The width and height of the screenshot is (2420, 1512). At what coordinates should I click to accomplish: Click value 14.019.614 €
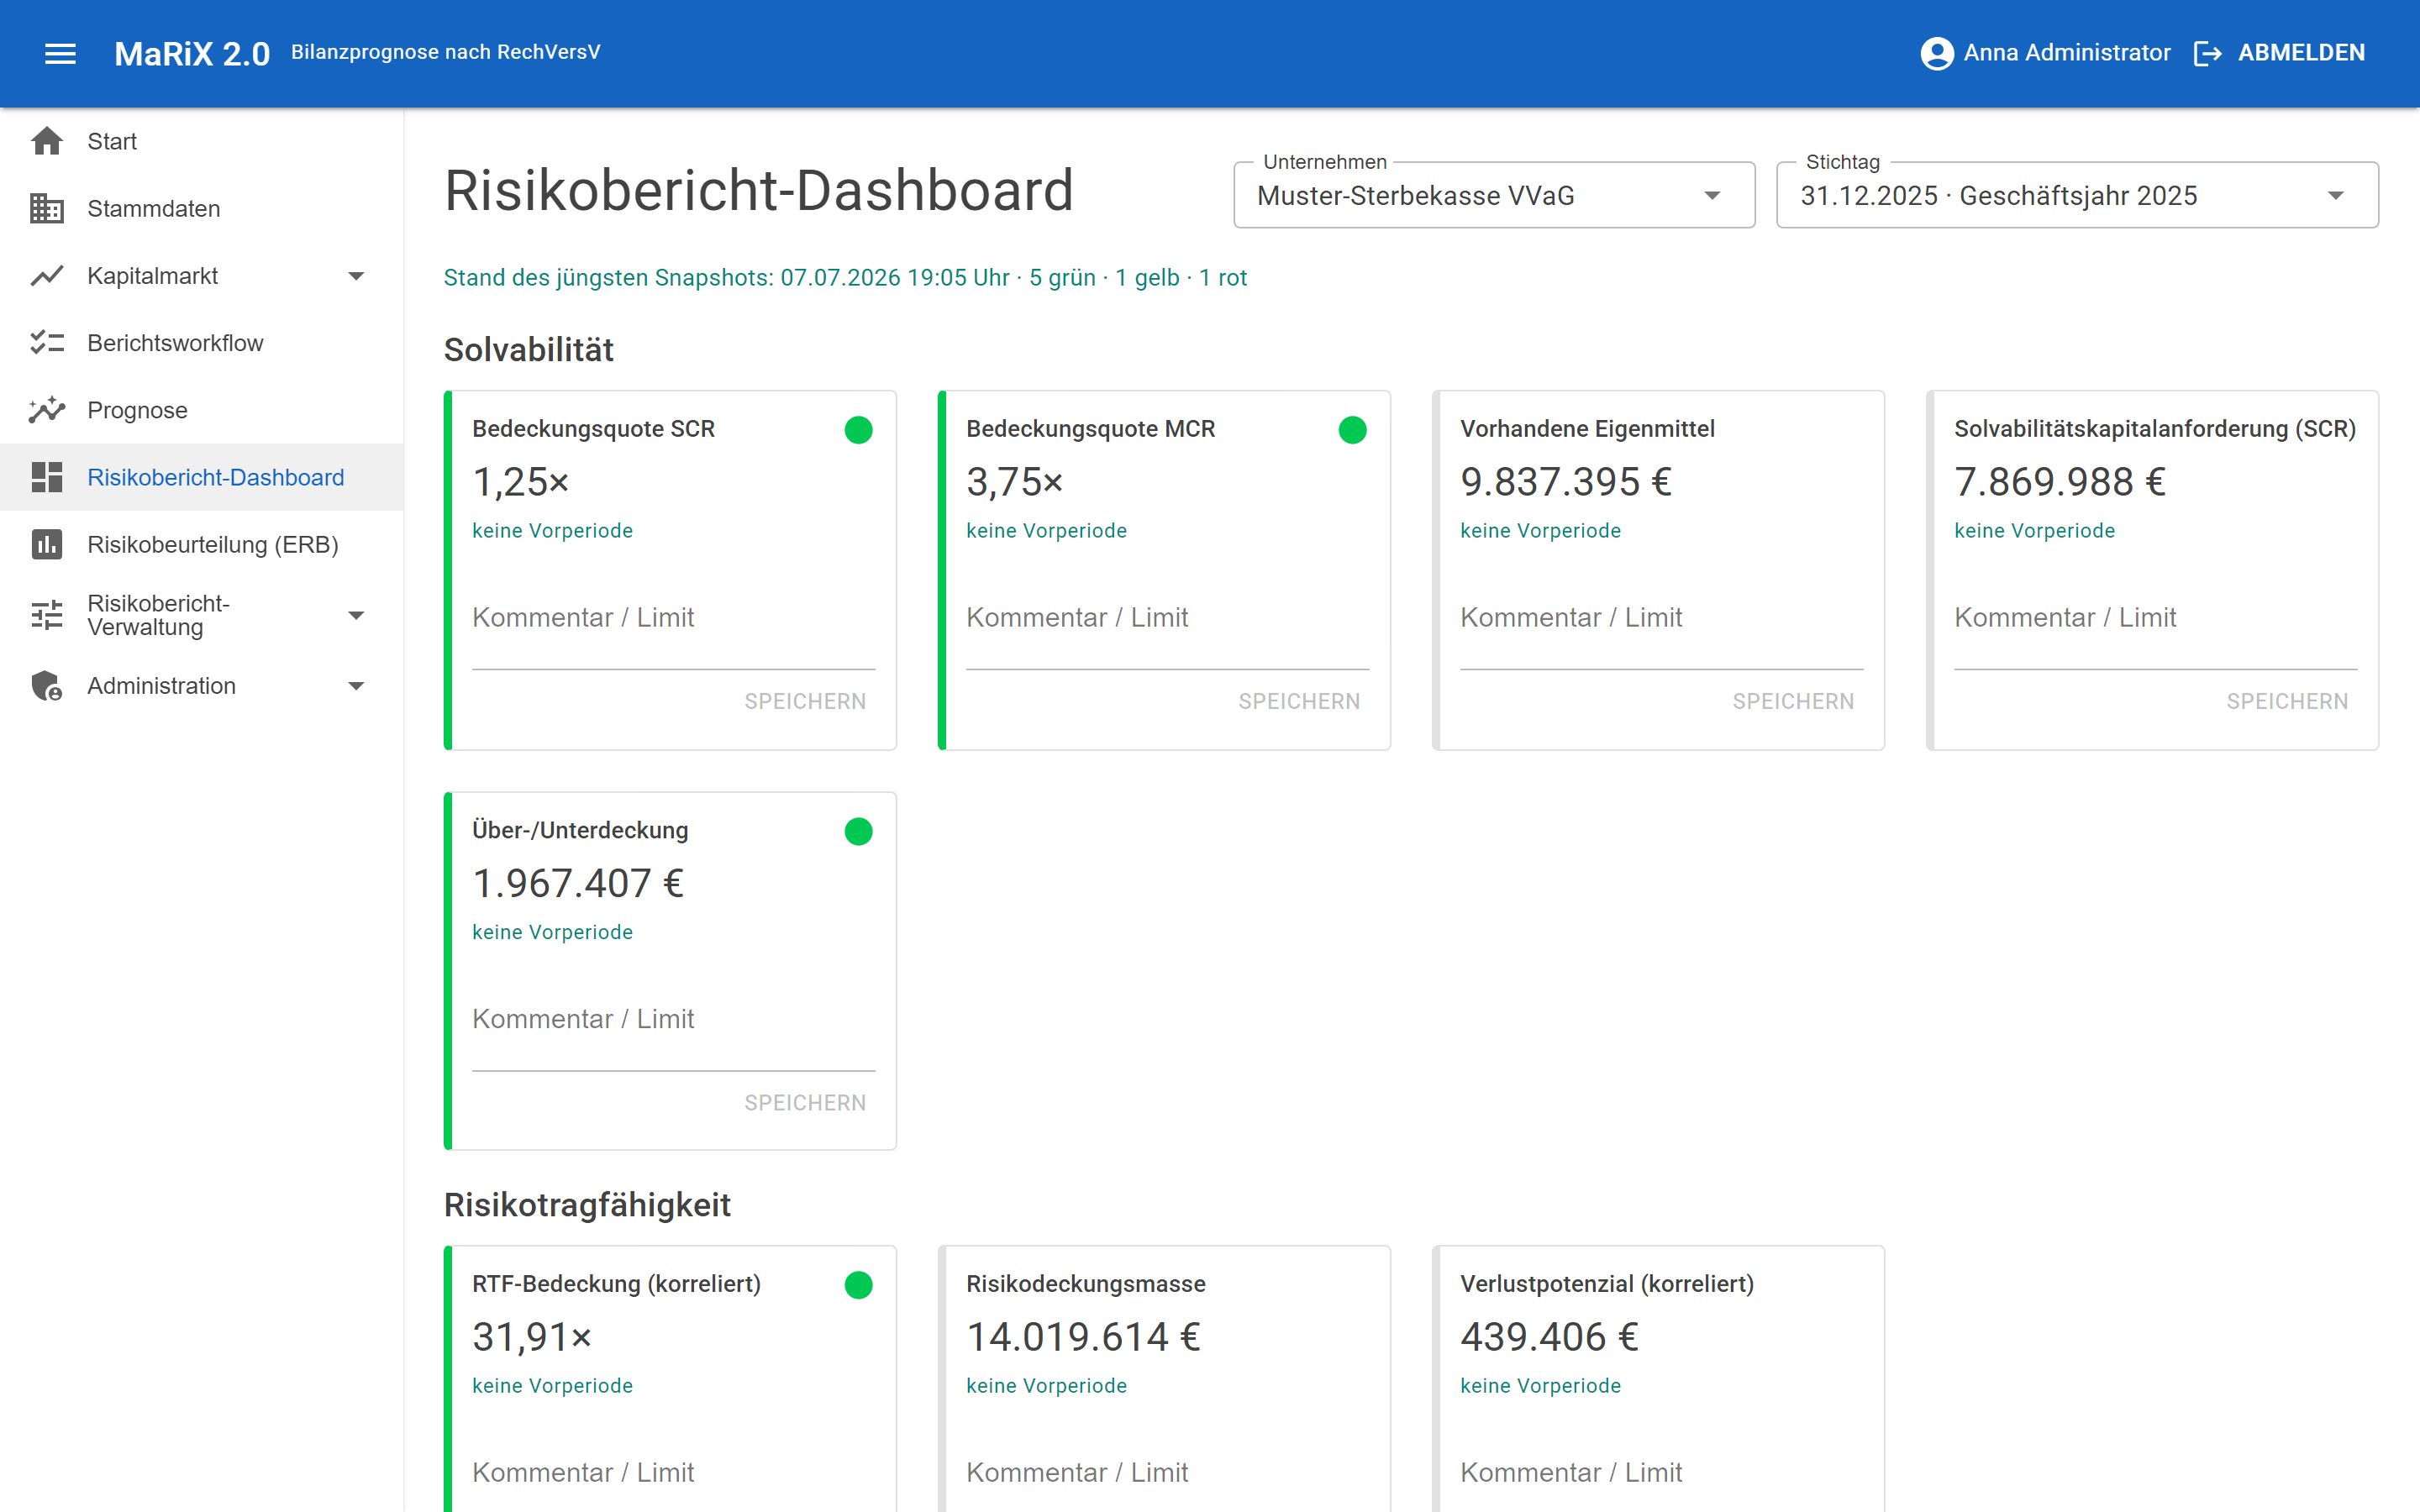pyautogui.click(x=1083, y=1337)
